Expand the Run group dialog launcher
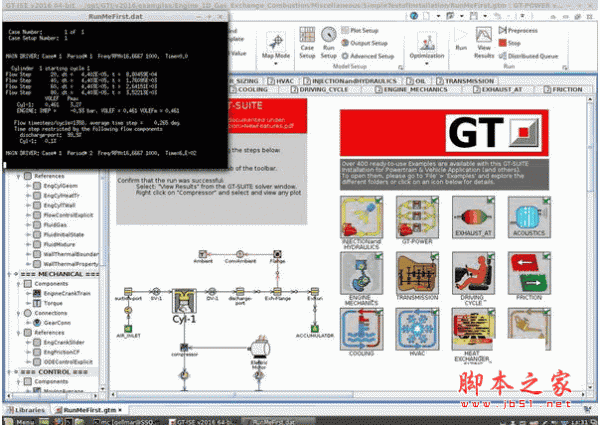 [x=564, y=68]
